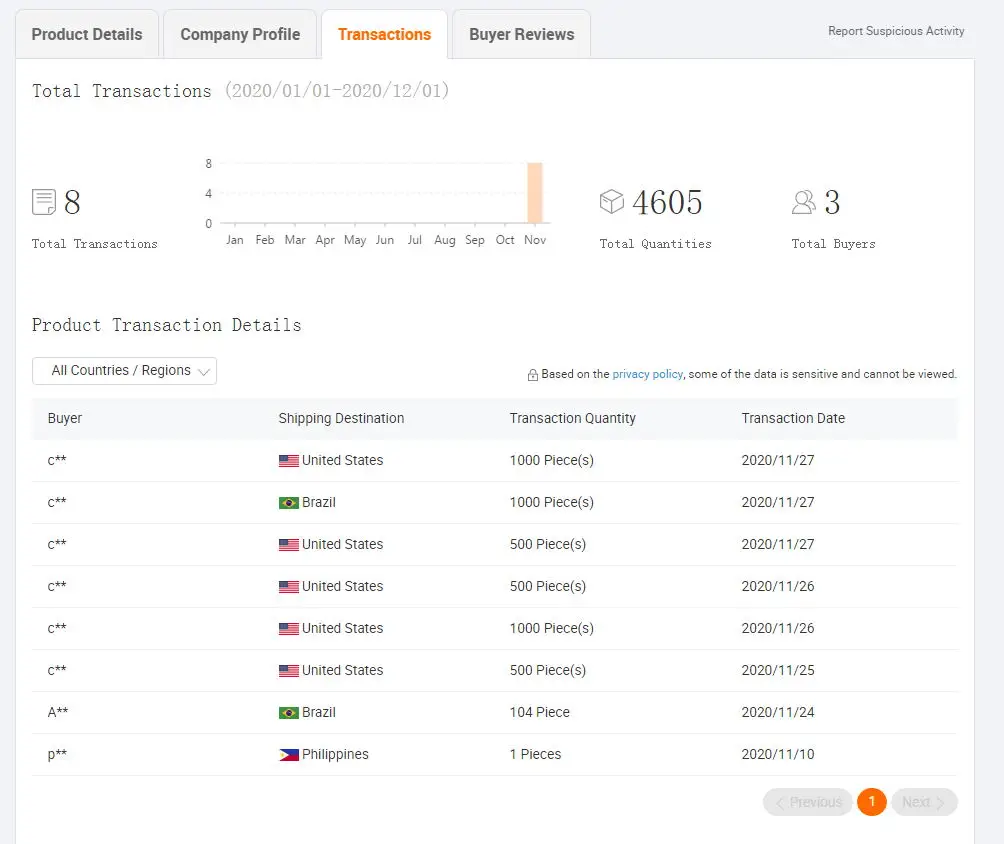The image size is (1004, 844).
Task: Go to the Previous page
Action: coord(808,802)
